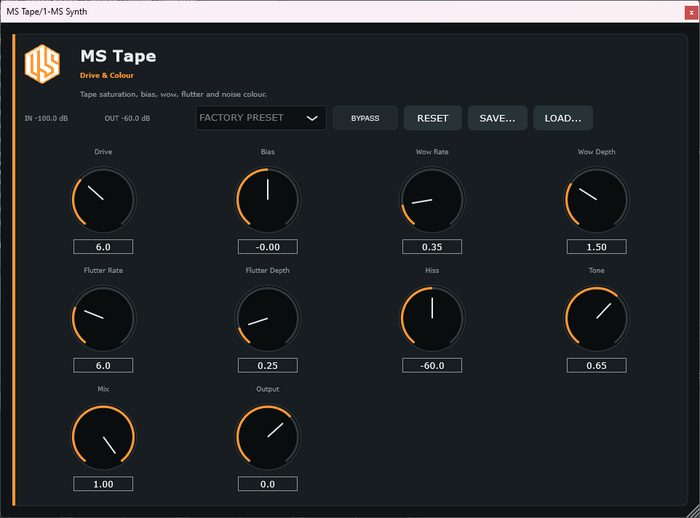
Task: Click the LOAD... button
Action: [563, 118]
